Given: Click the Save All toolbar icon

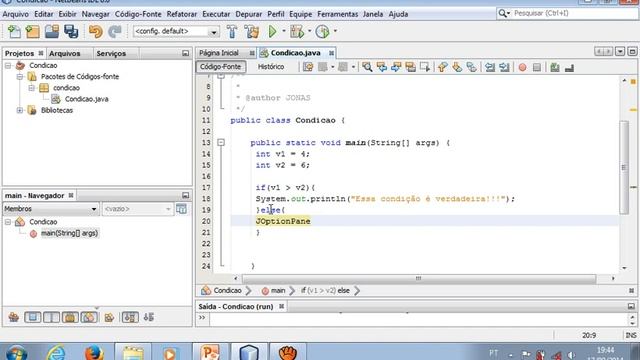Looking at the screenshot, I should tap(71, 31).
